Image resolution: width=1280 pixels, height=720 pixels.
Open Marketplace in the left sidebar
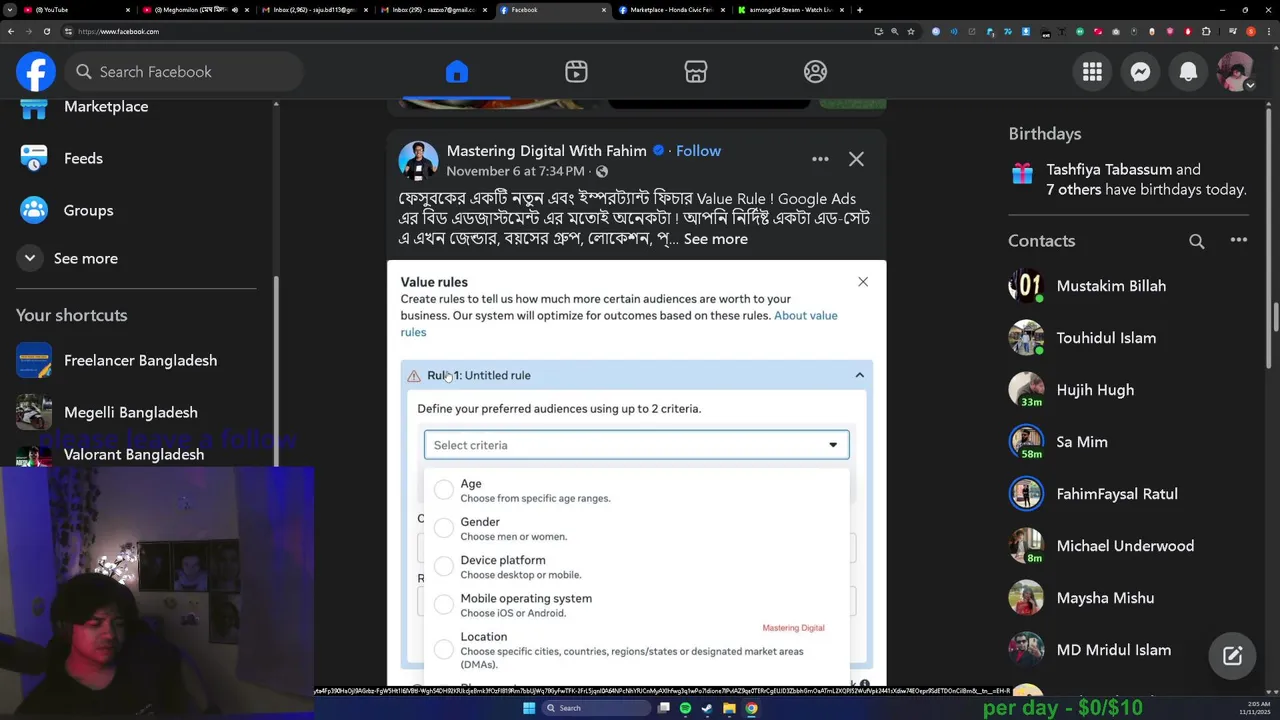coord(106,106)
